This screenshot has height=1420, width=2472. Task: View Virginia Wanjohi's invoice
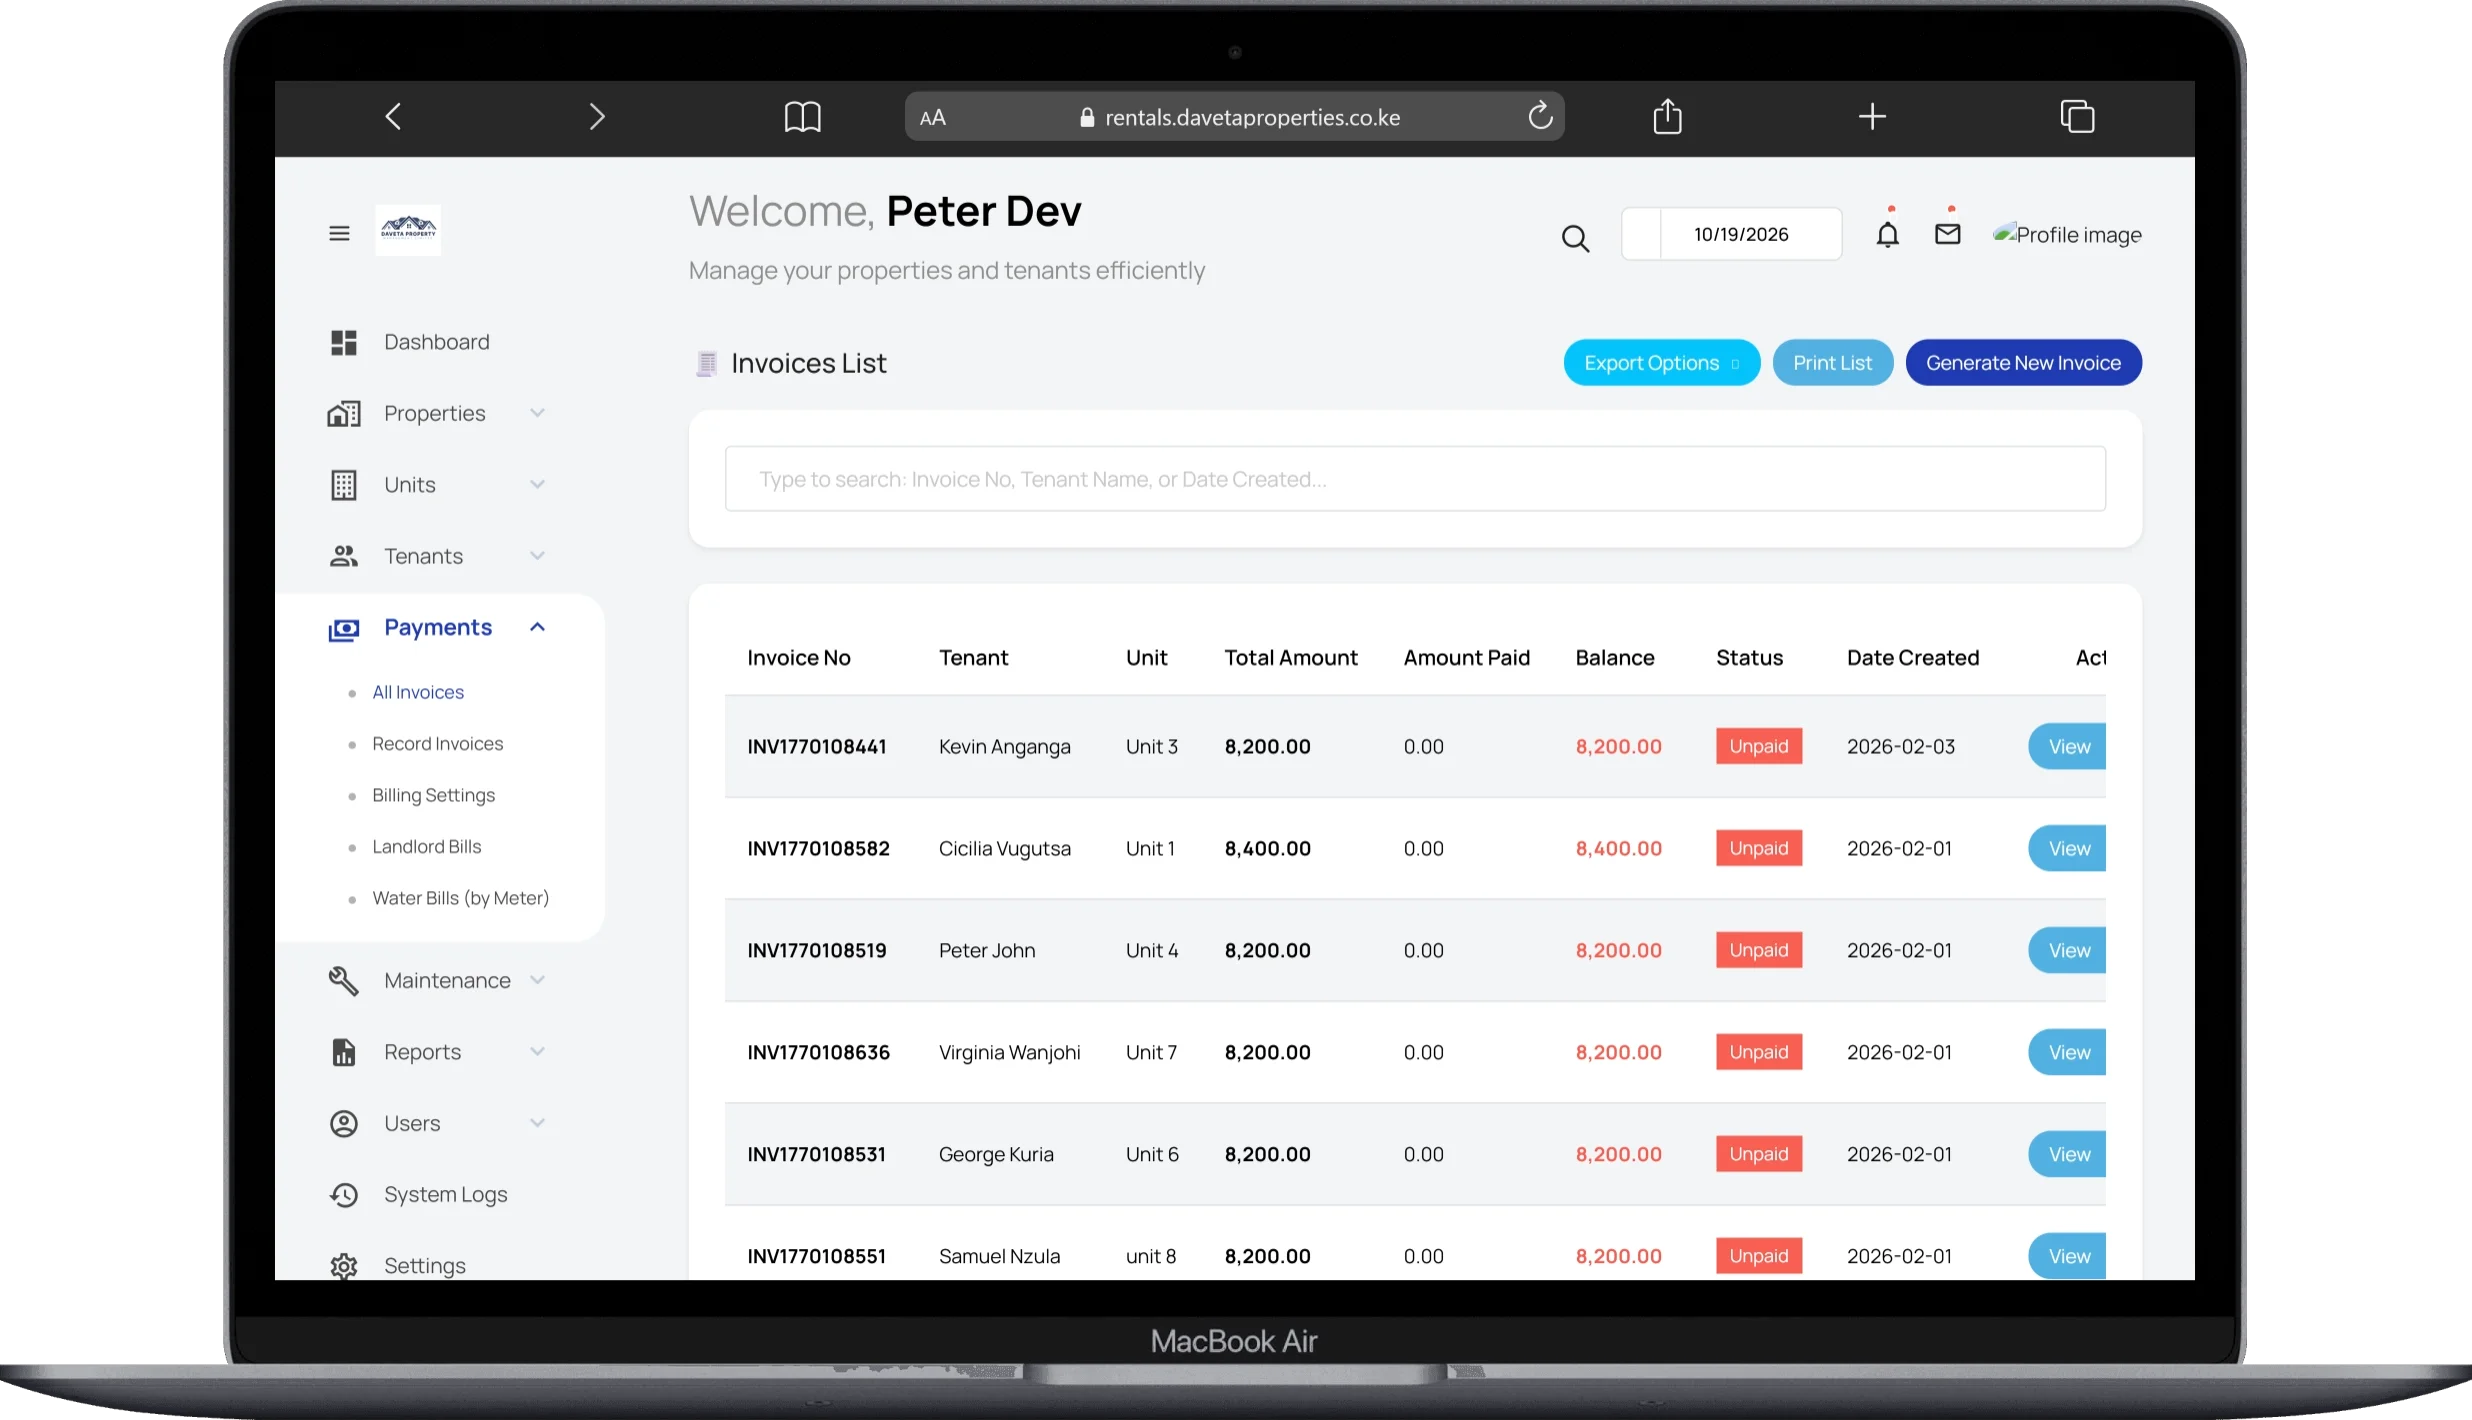[x=2067, y=1053]
